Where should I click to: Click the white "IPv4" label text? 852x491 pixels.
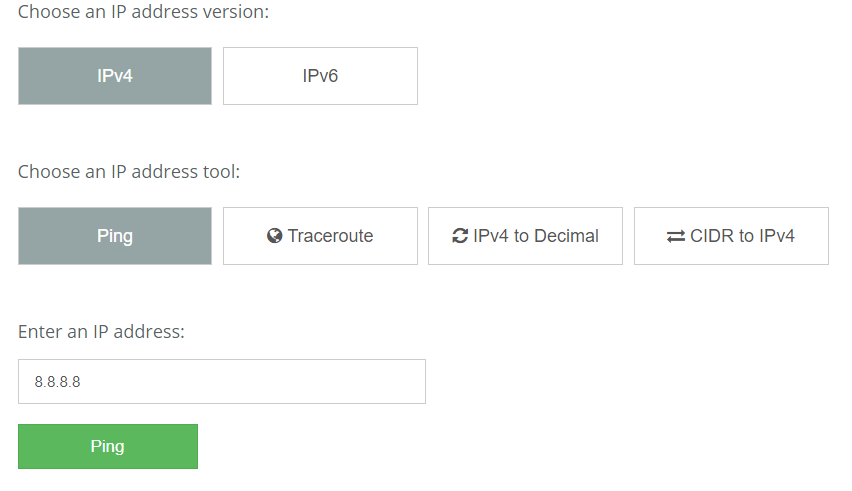coord(115,76)
